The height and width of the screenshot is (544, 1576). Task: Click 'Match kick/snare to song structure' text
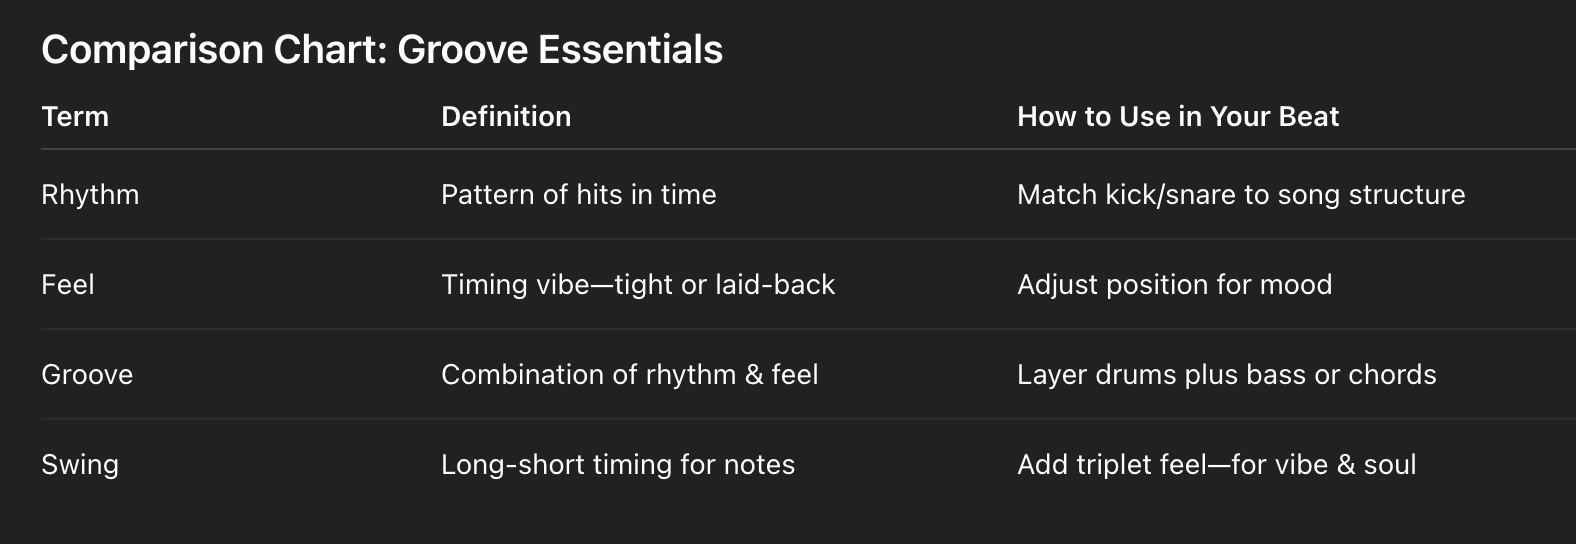(x=1240, y=195)
